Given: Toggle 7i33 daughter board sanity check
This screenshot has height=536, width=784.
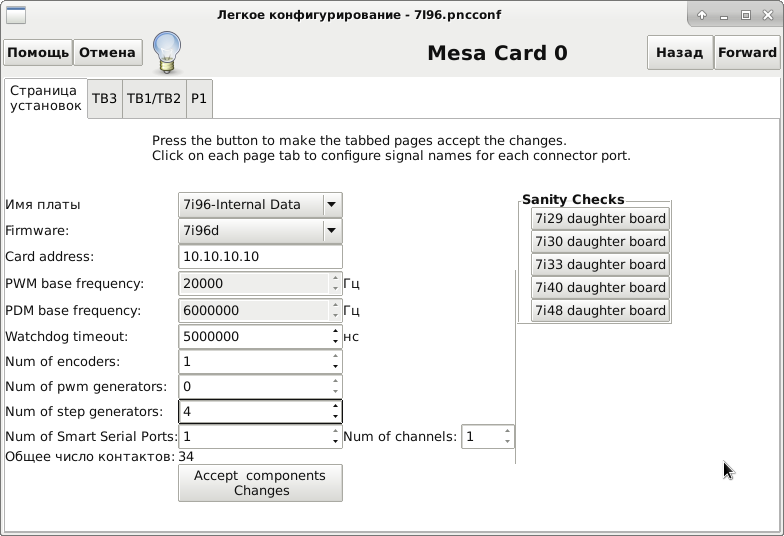Looking at the screenshot, I should (599, 265).
